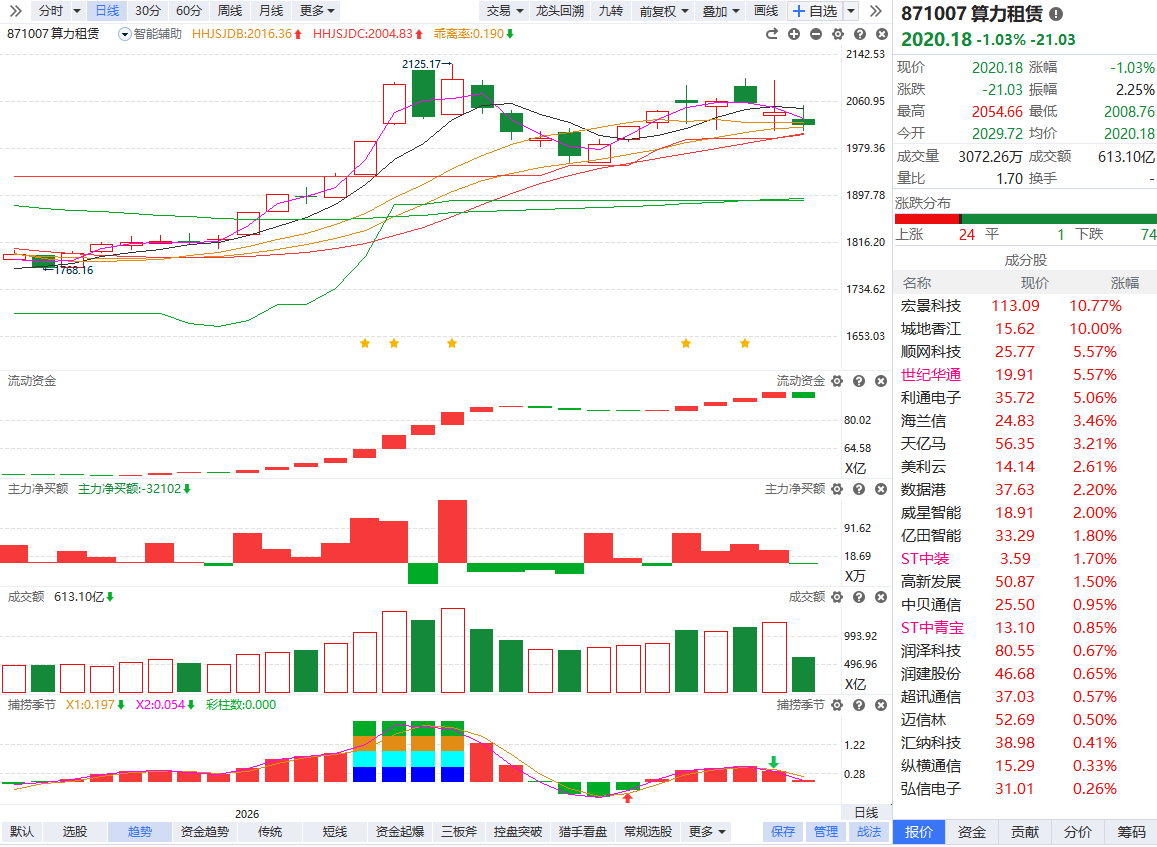Expand the 叠加 dropdown menu

[721, 11]
